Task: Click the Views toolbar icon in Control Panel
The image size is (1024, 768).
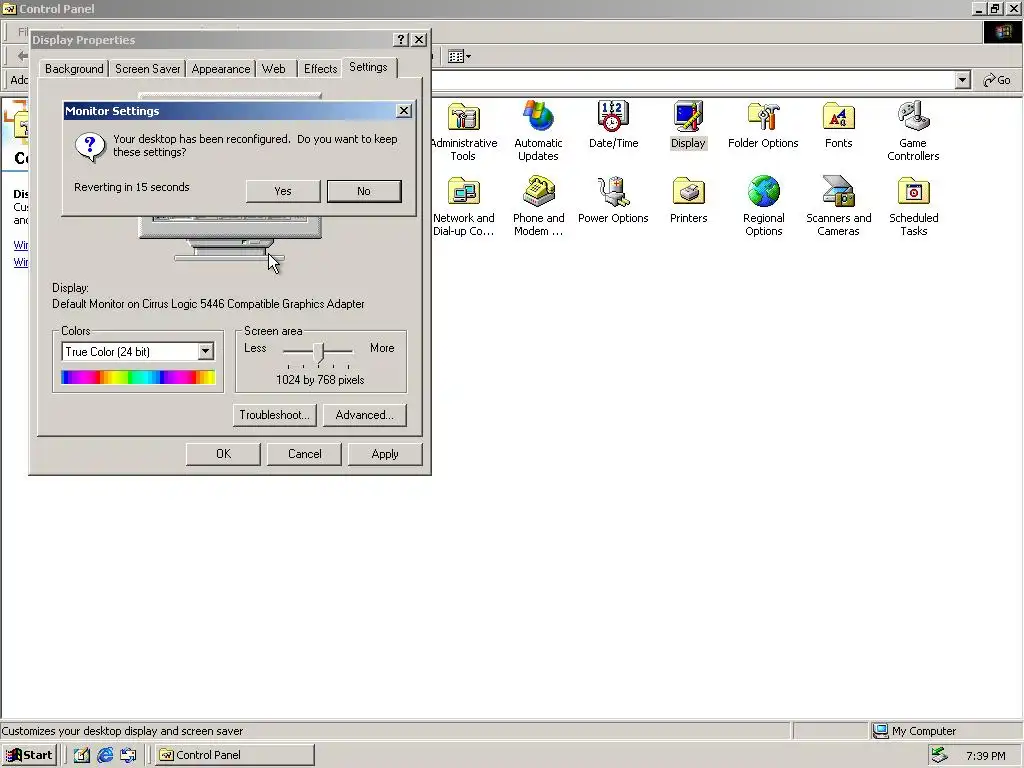Action: 459,56
